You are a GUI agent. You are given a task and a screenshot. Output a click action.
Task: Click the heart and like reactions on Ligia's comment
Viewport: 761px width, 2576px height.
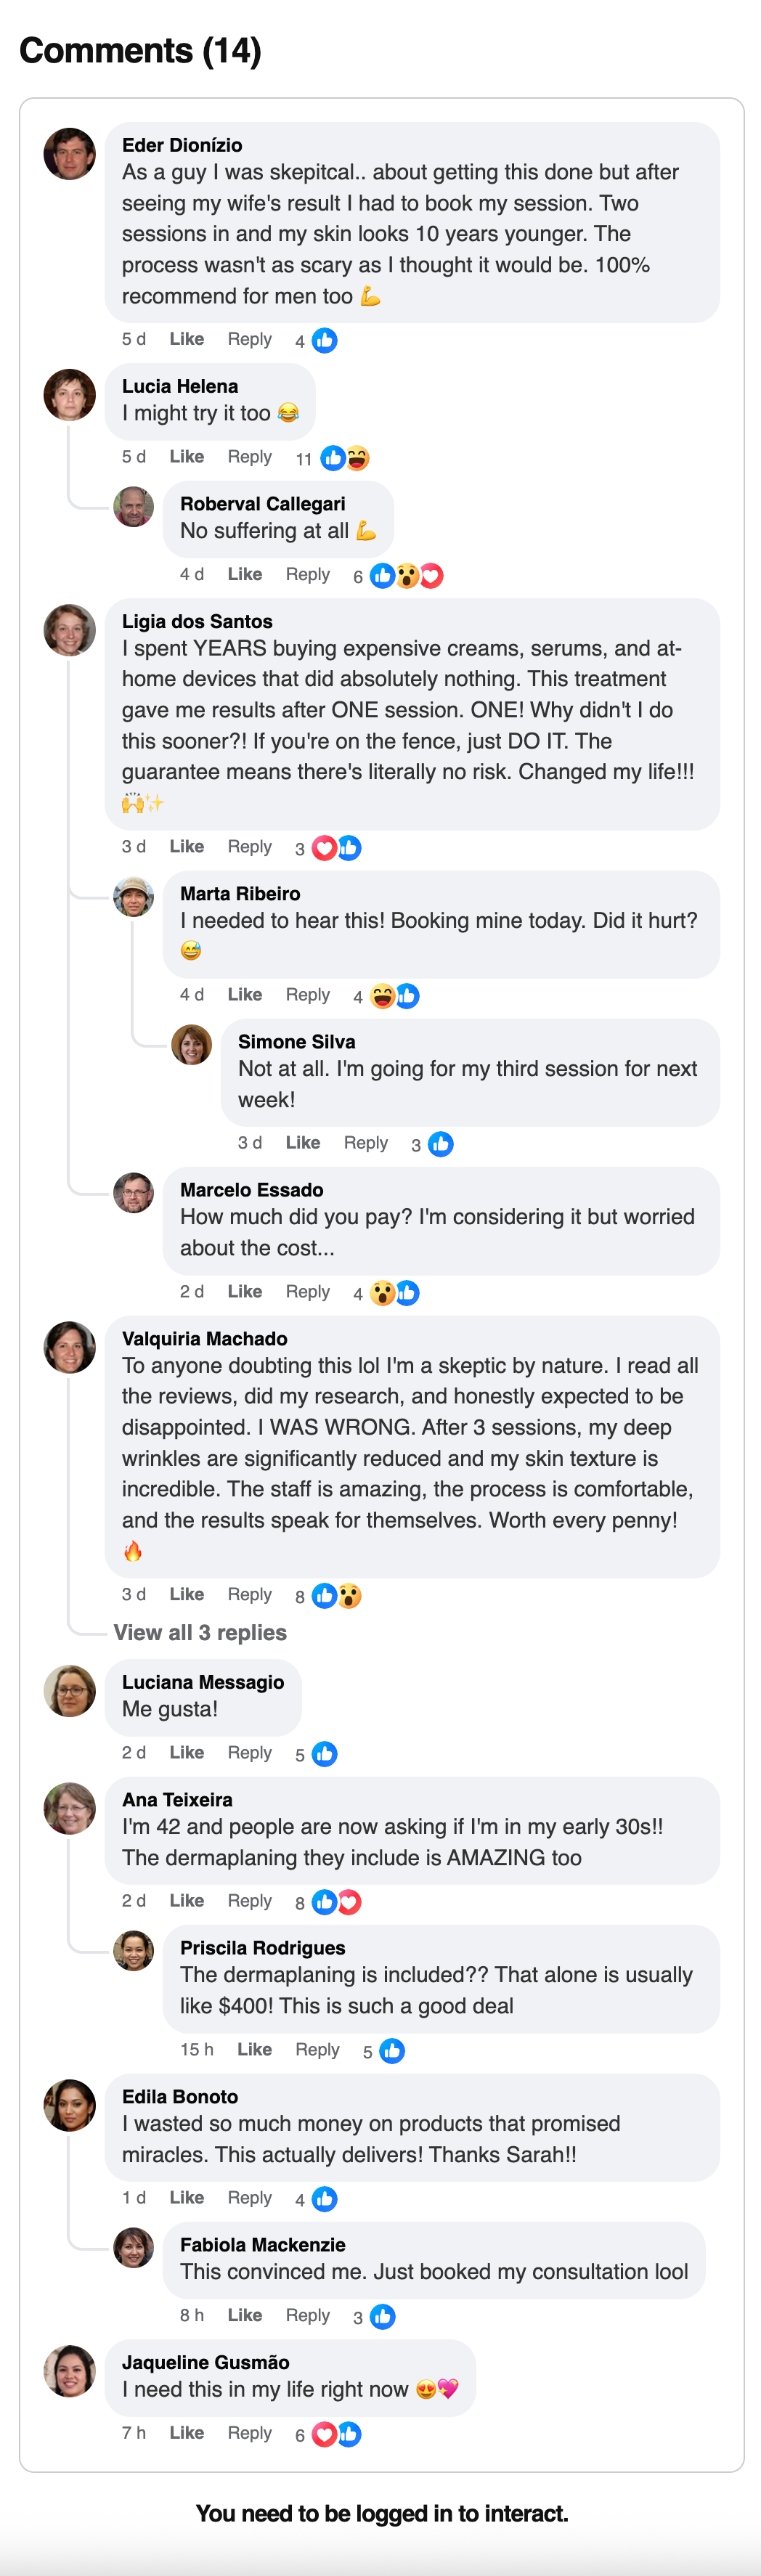point(337,848)
